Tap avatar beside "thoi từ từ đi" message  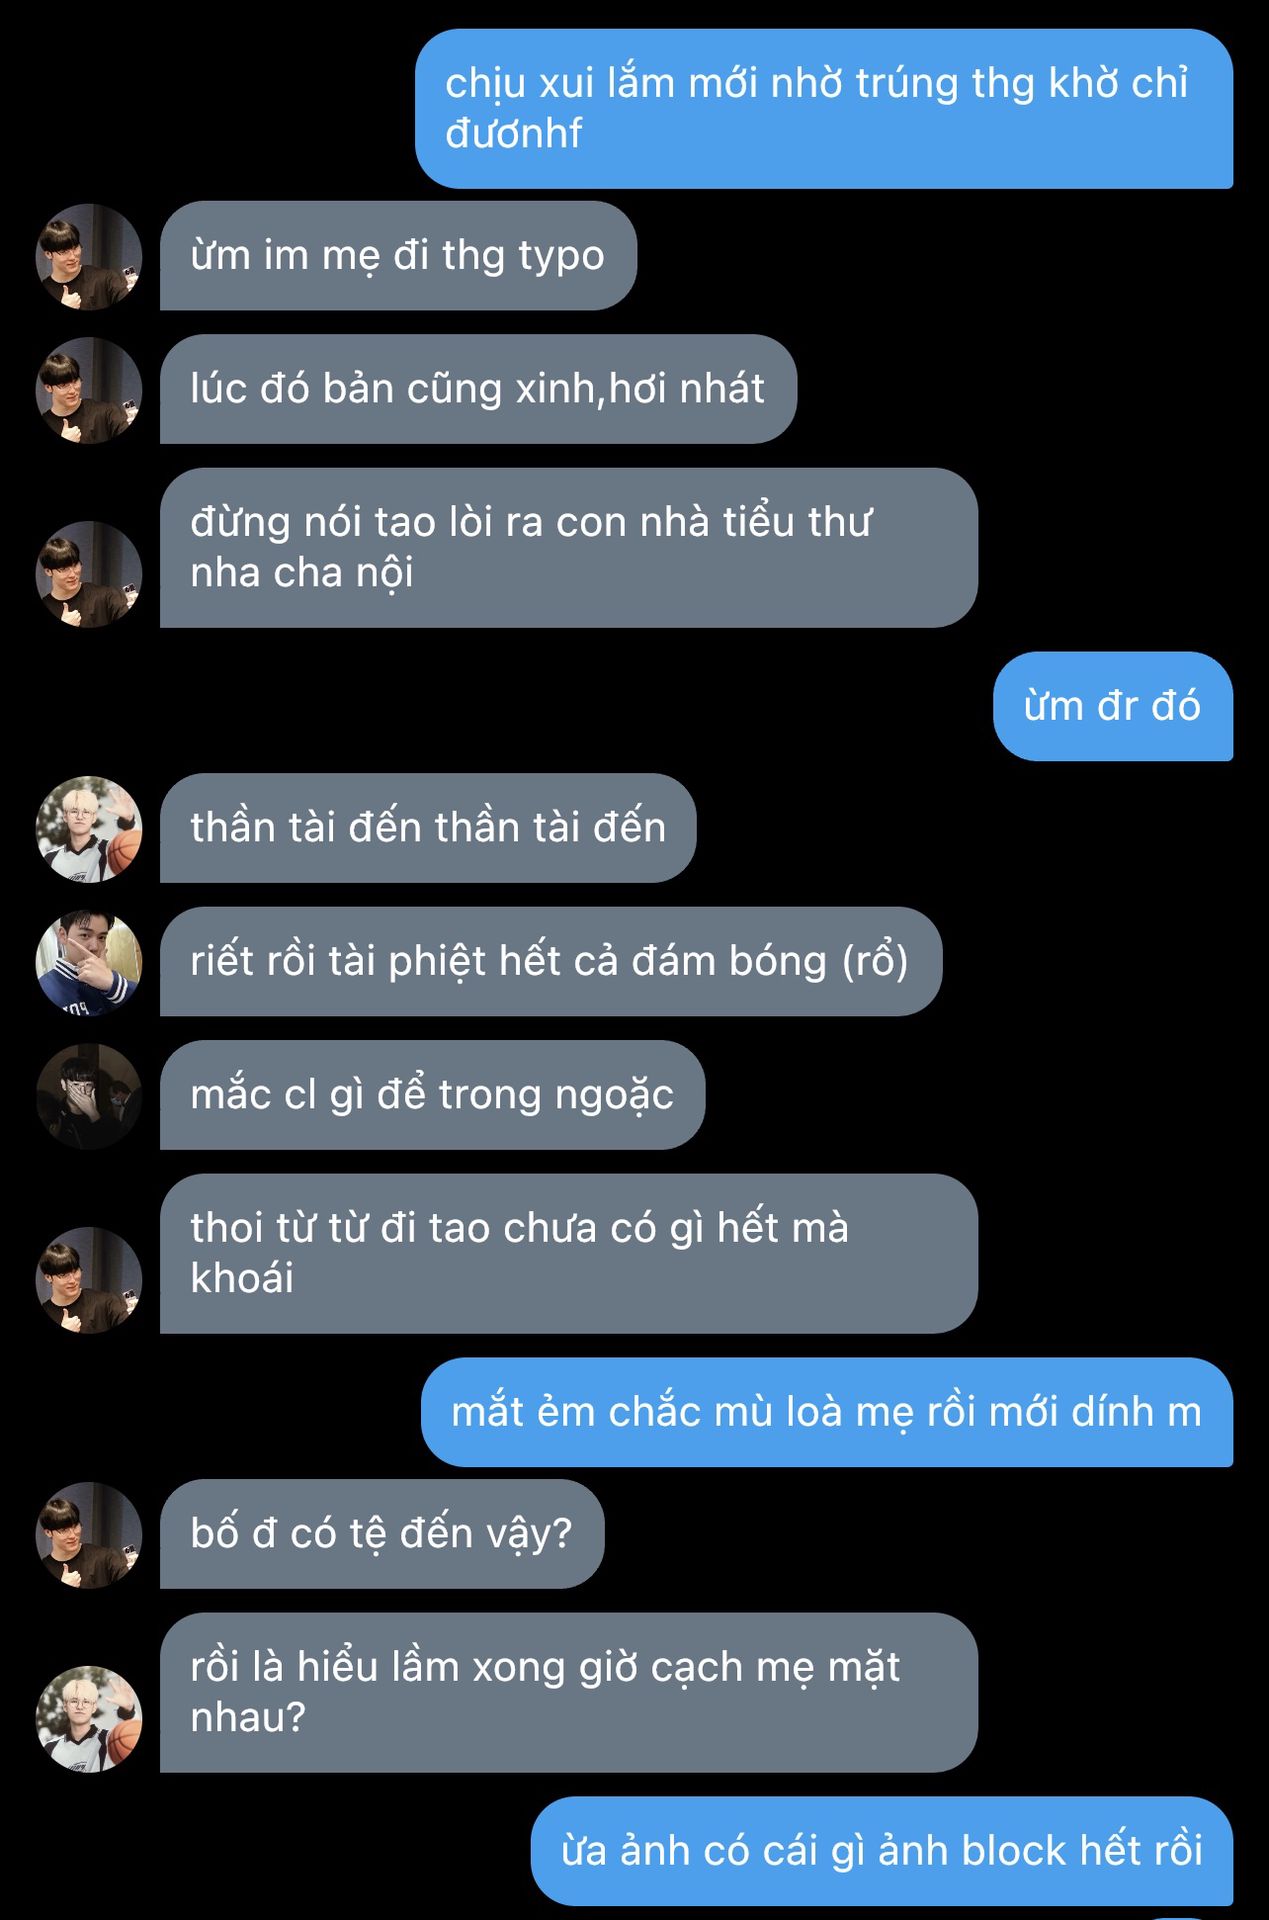(x=89, y=1280)
